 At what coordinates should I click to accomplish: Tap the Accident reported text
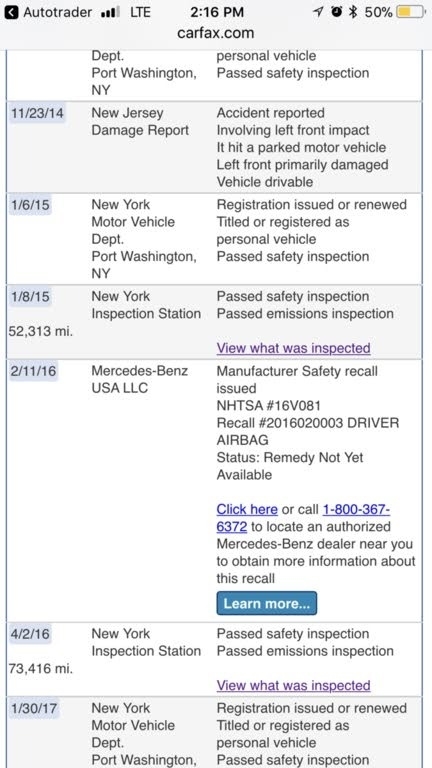[270, 113]
